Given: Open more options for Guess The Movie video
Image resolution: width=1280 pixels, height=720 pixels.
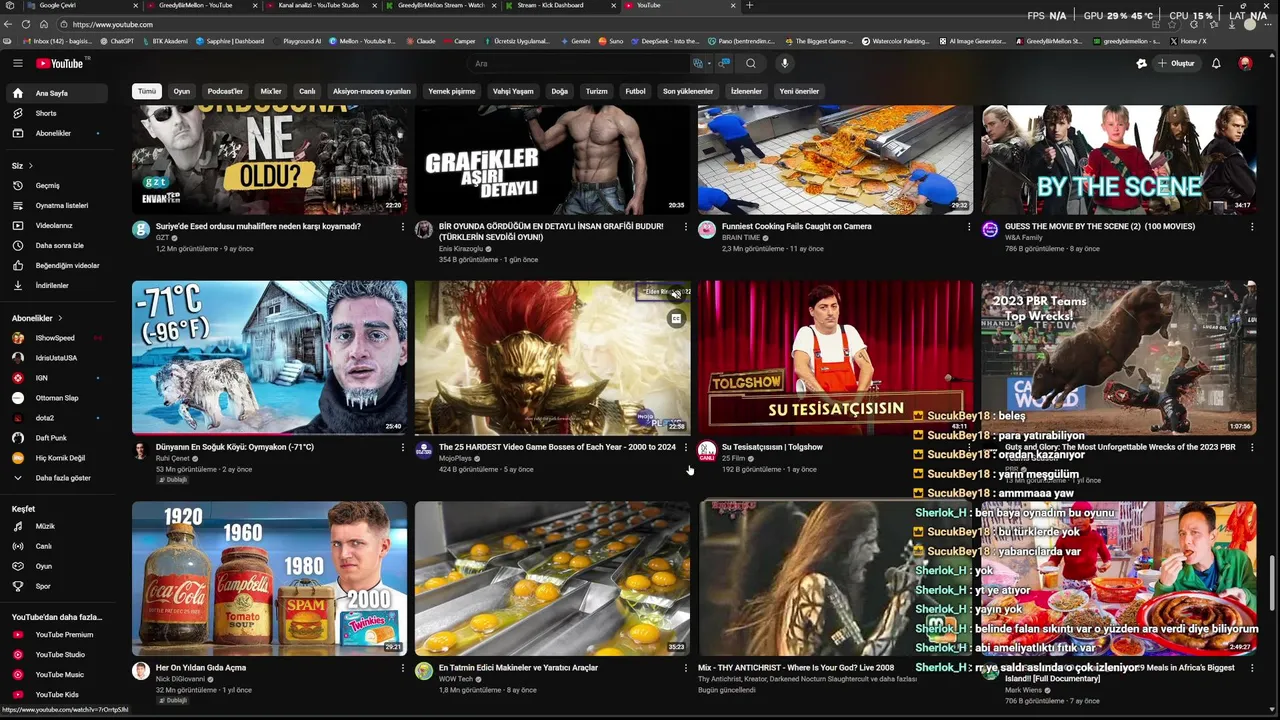Looking at the screenshot, I should (x=1252, y=227).
